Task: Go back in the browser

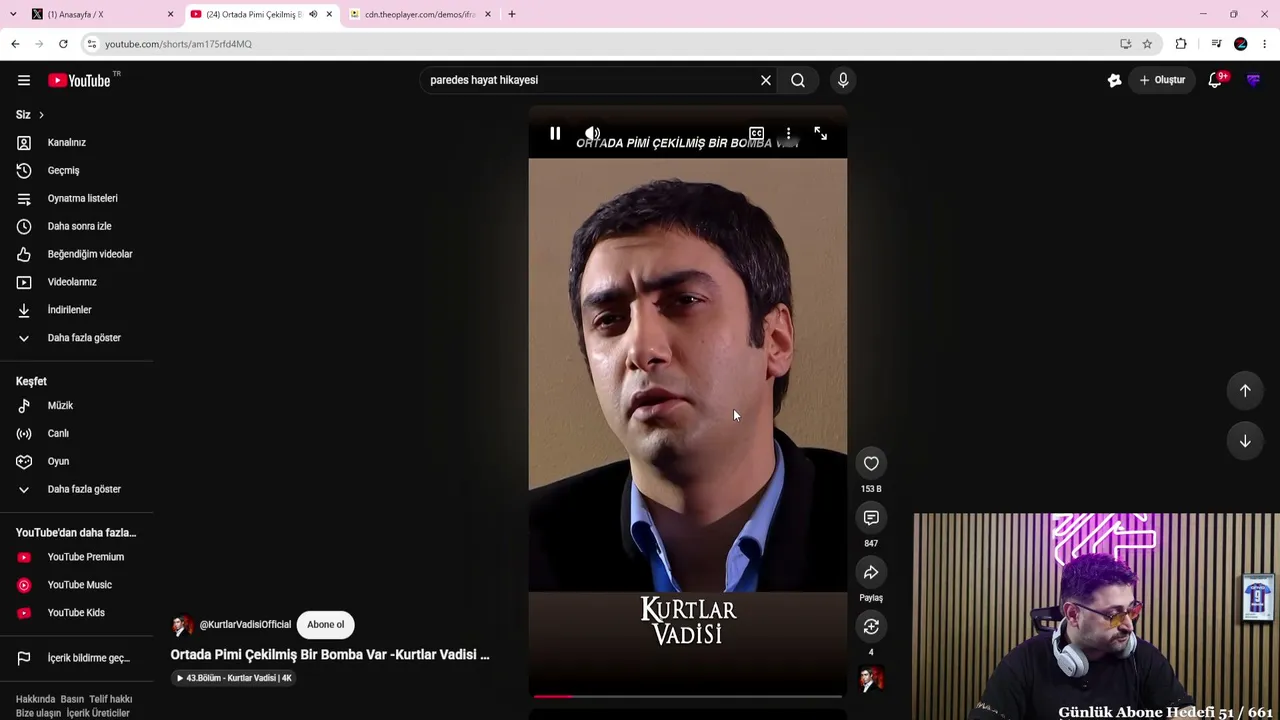Action: click(x=15, y=44)
